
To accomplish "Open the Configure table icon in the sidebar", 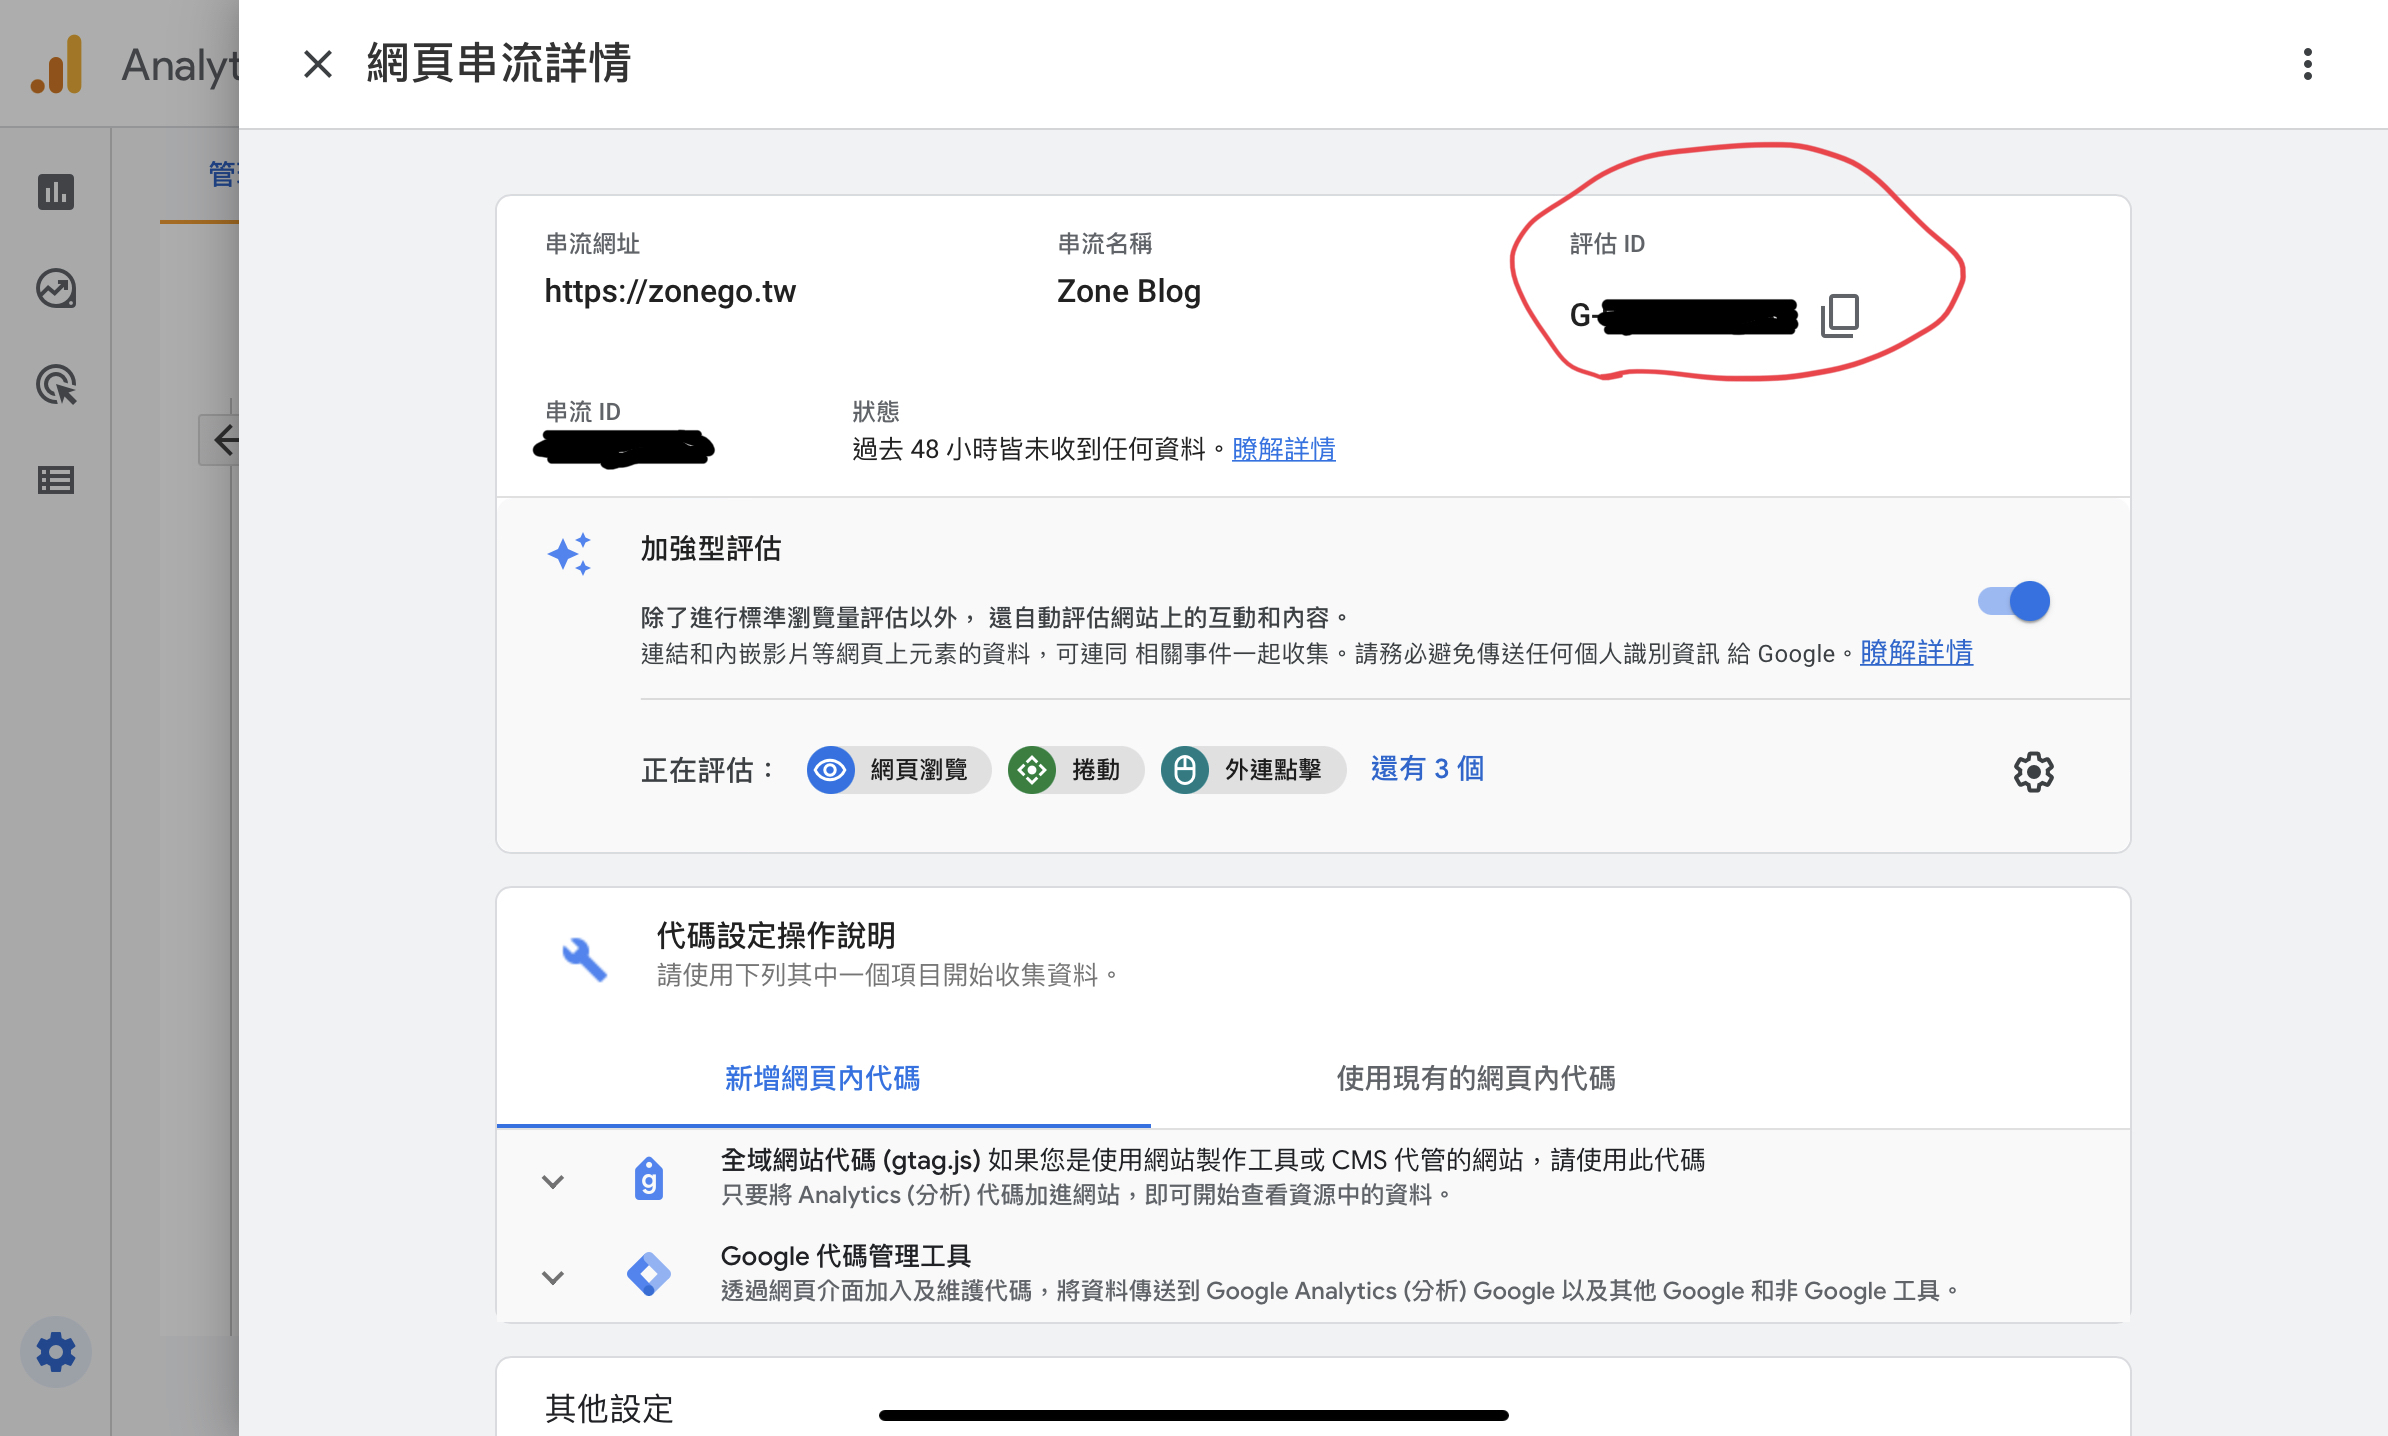I will coord(56,480).
